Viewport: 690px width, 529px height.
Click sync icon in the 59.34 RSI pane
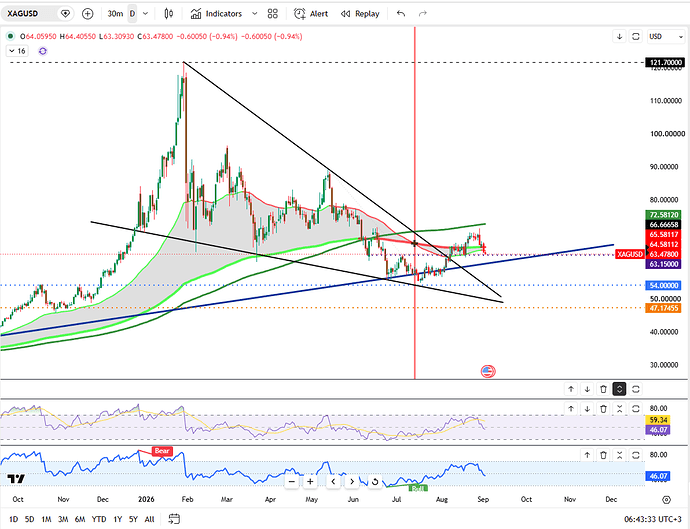[635, 409]
